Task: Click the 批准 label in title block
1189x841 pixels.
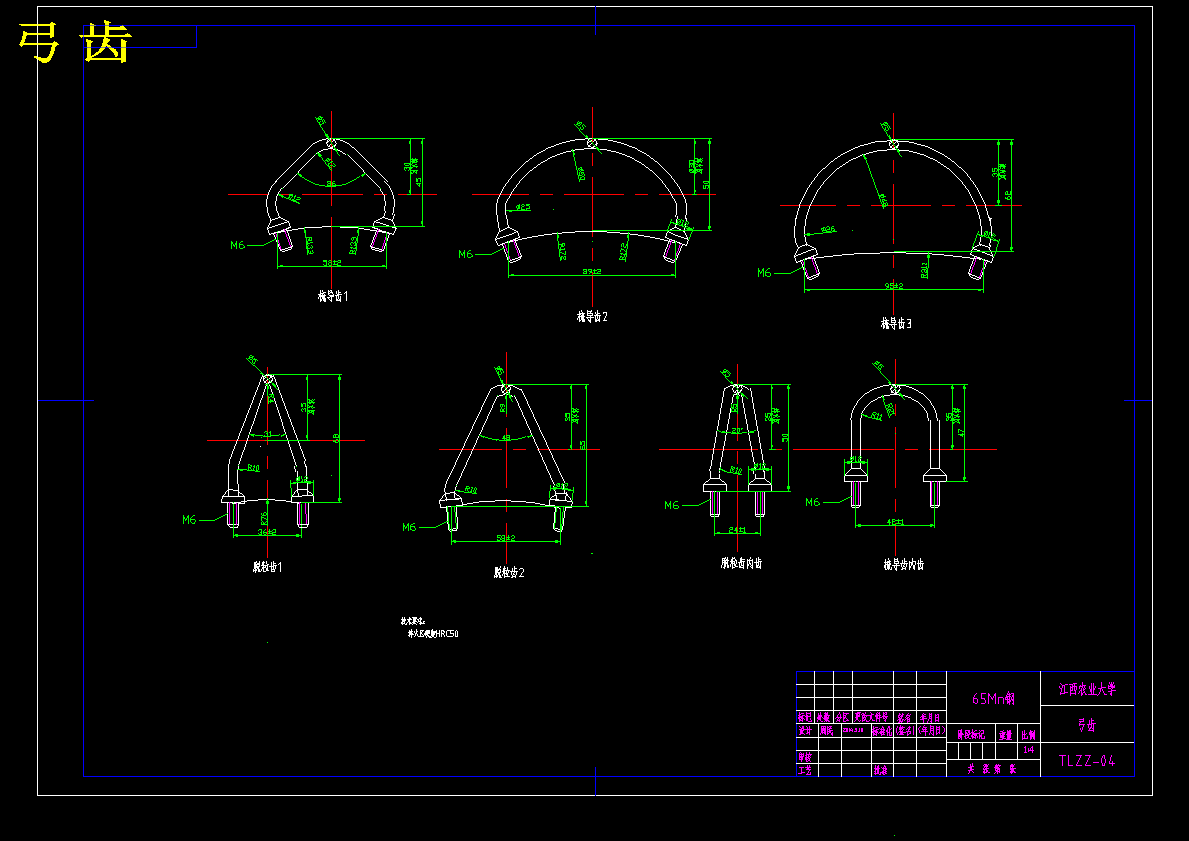Action: click(880, 770)
